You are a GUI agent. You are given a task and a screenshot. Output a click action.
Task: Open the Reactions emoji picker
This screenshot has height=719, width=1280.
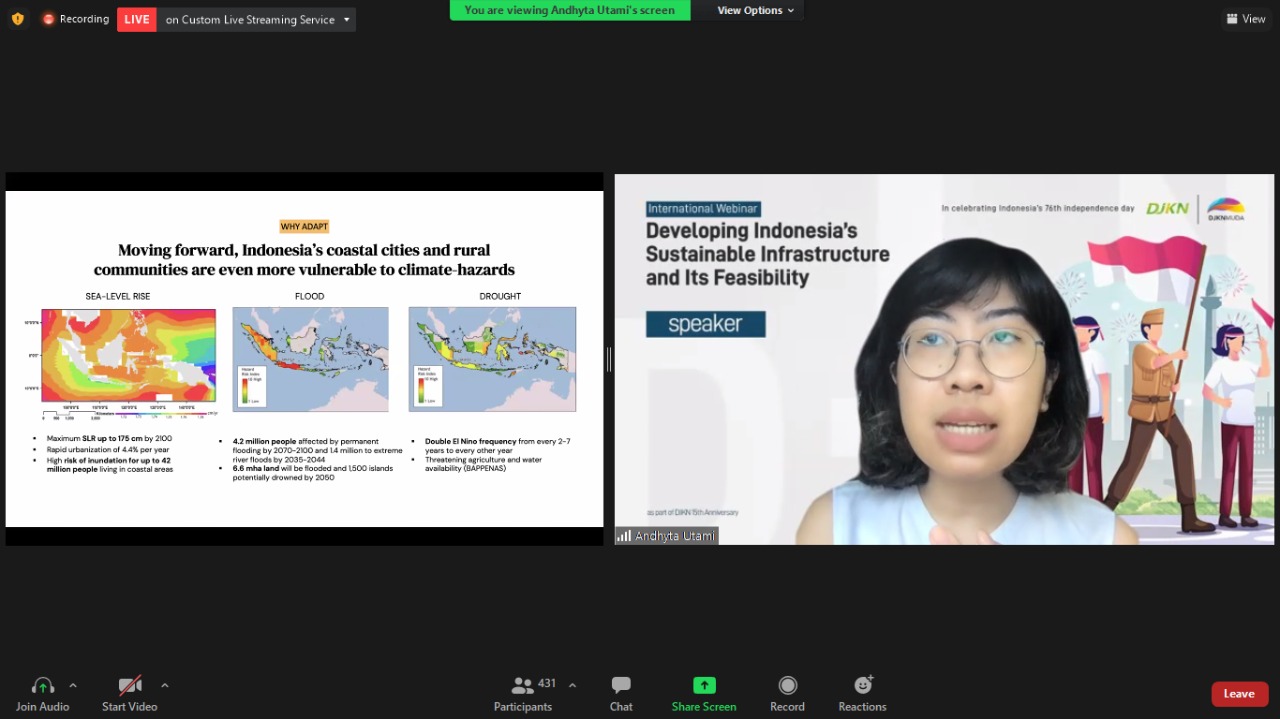(x=862, y=686)
